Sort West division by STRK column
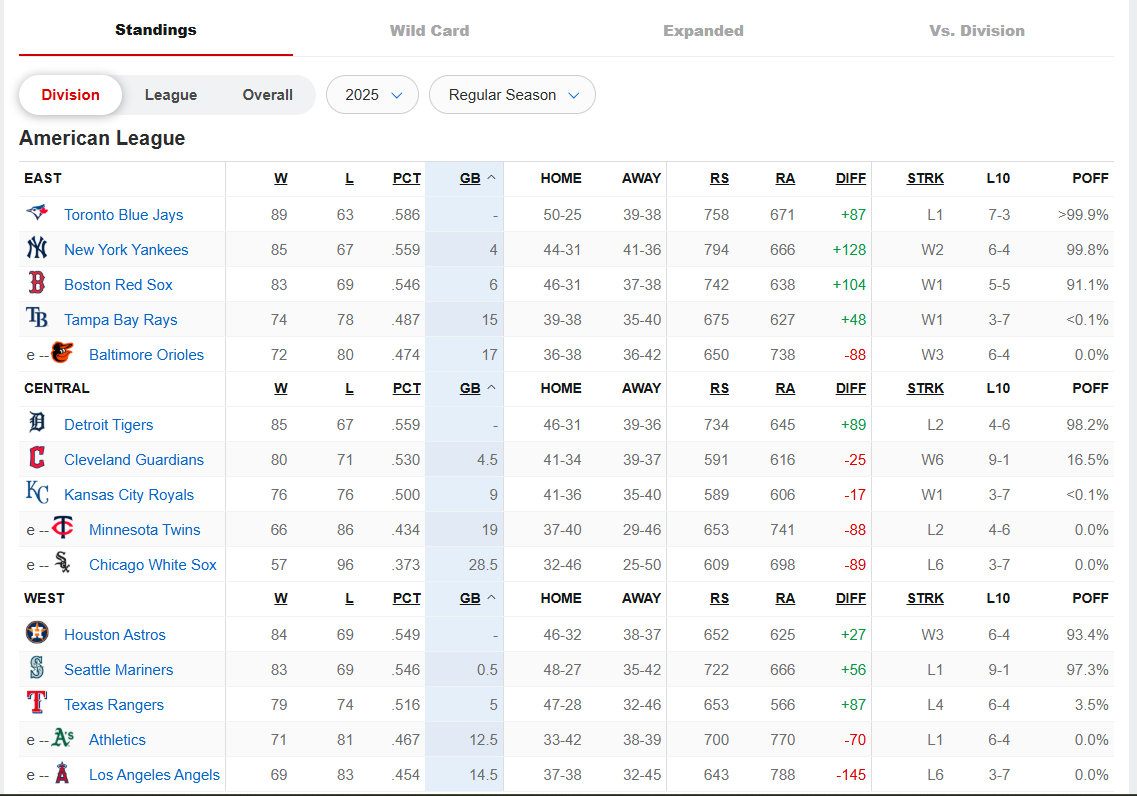The width and height of the screenshot is (1137, 796). pyautogui.click(x=925, y=599)
